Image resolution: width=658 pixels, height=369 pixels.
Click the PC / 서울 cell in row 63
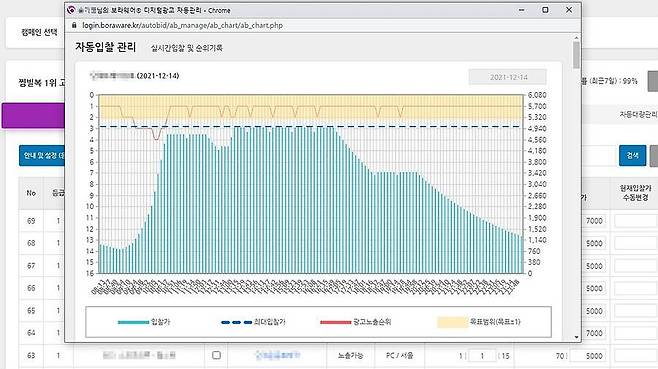tap(399, 356)
